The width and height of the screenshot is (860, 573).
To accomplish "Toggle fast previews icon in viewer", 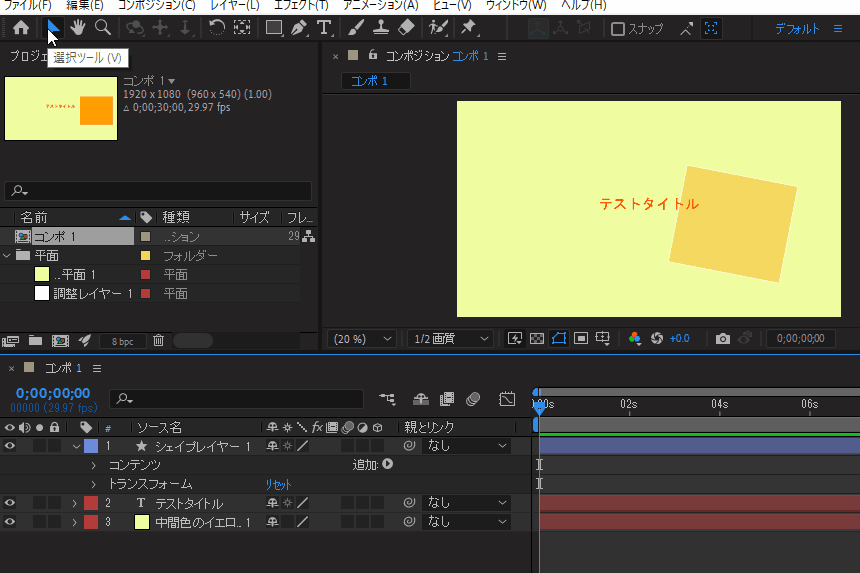I will pyautogui.click(x=514, y=339).
